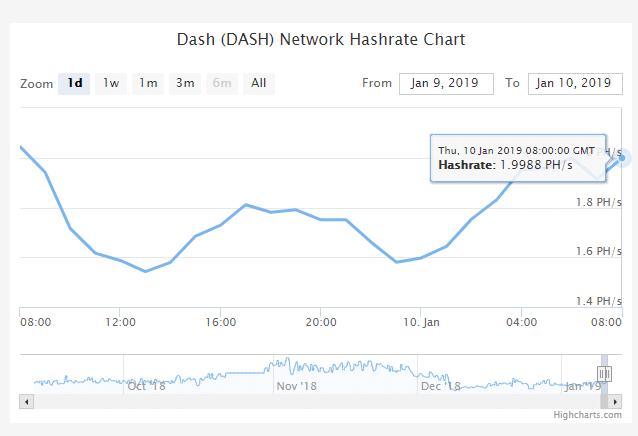The width and height of the screenshot is (638, 436).
Task: Grab the navigator range handle
Action: (x=603, y=373)
